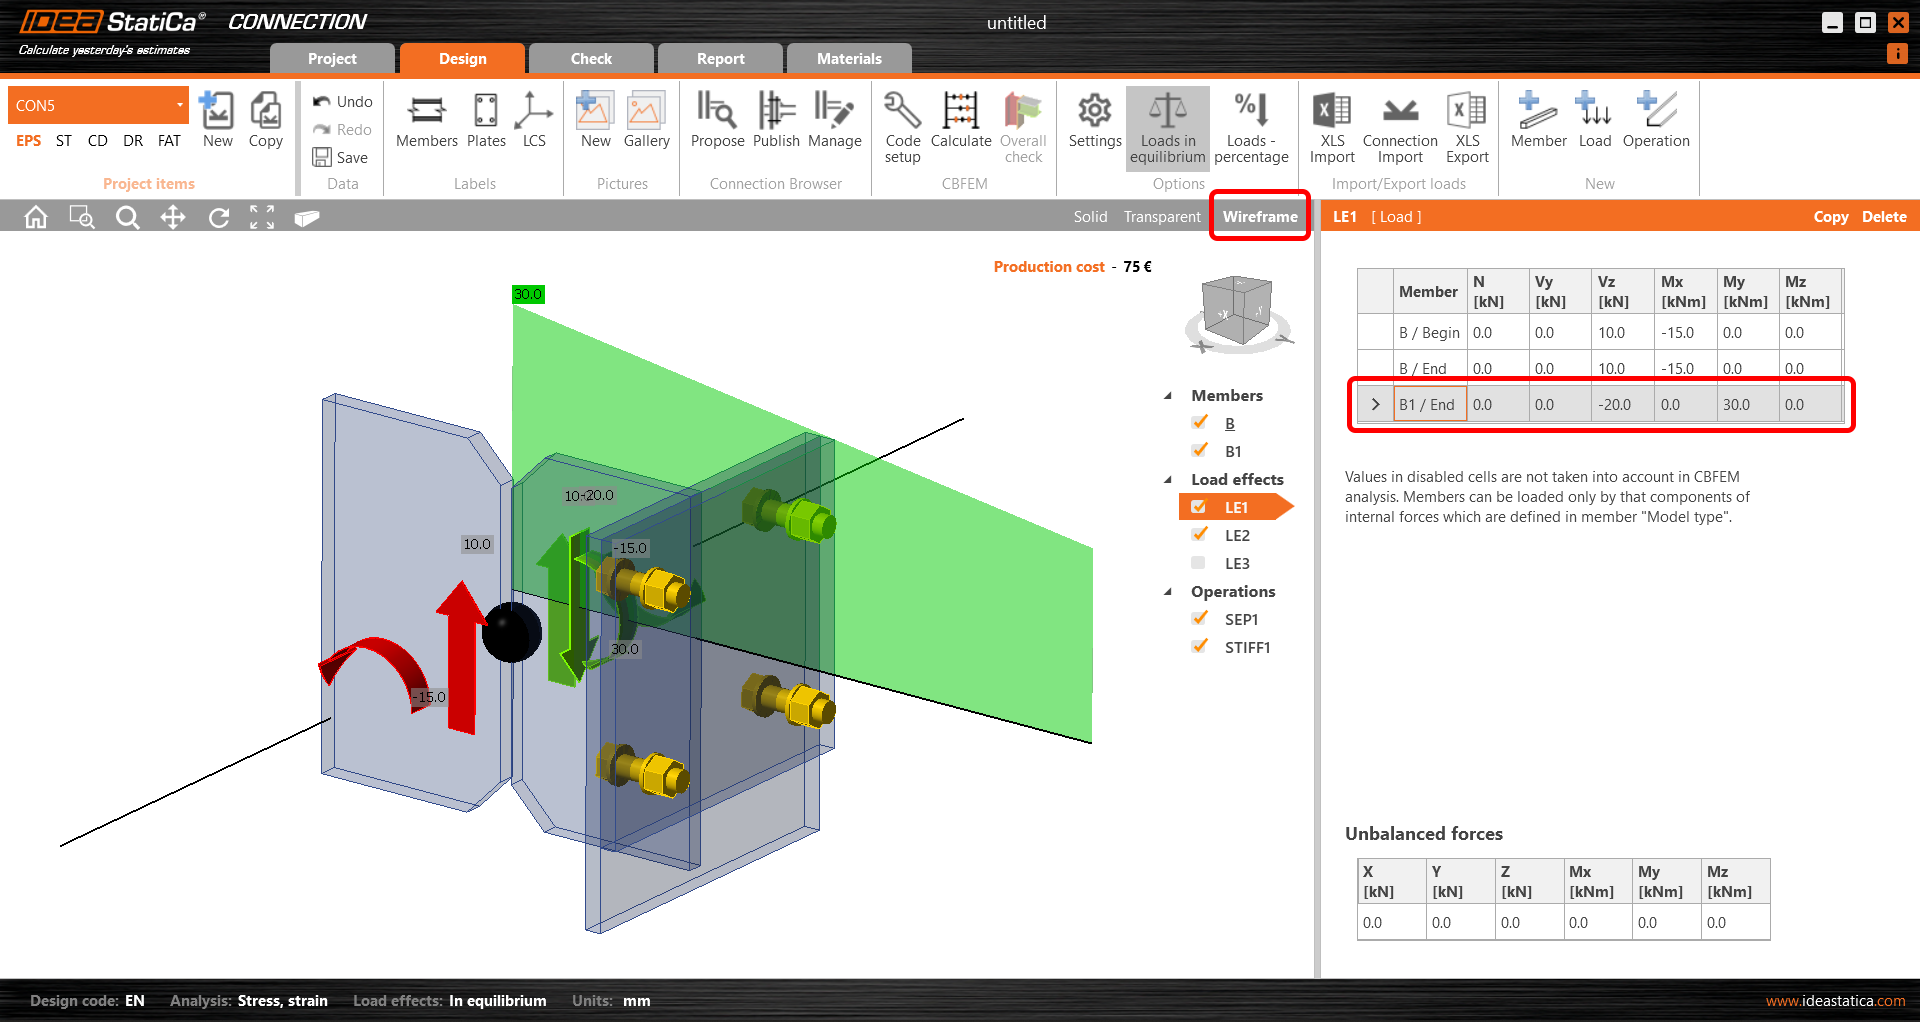Image resolution: width=1920 pixels, height=1022 pixels.
Task: Switch viewport to Solid view mode
Action: pyautogui.click(x=1090, y=216)
